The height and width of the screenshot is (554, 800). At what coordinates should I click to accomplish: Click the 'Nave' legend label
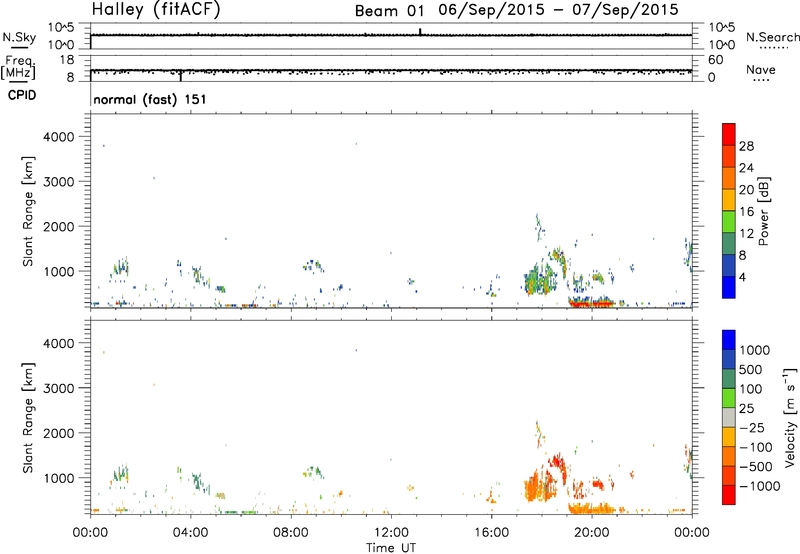pos(761,69)
